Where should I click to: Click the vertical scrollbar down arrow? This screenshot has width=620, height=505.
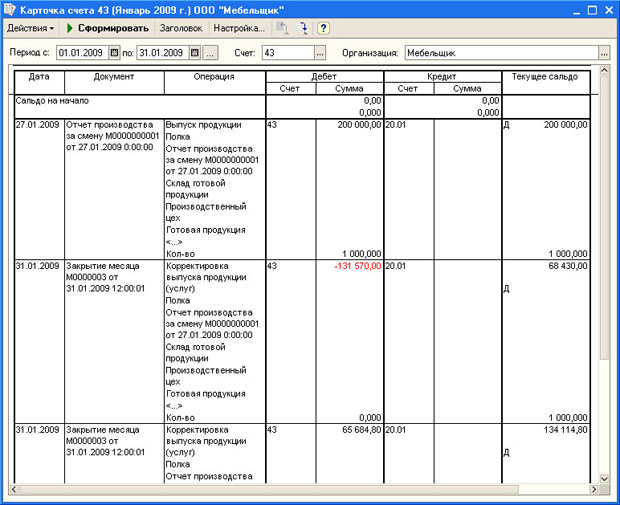coord(604,479)
